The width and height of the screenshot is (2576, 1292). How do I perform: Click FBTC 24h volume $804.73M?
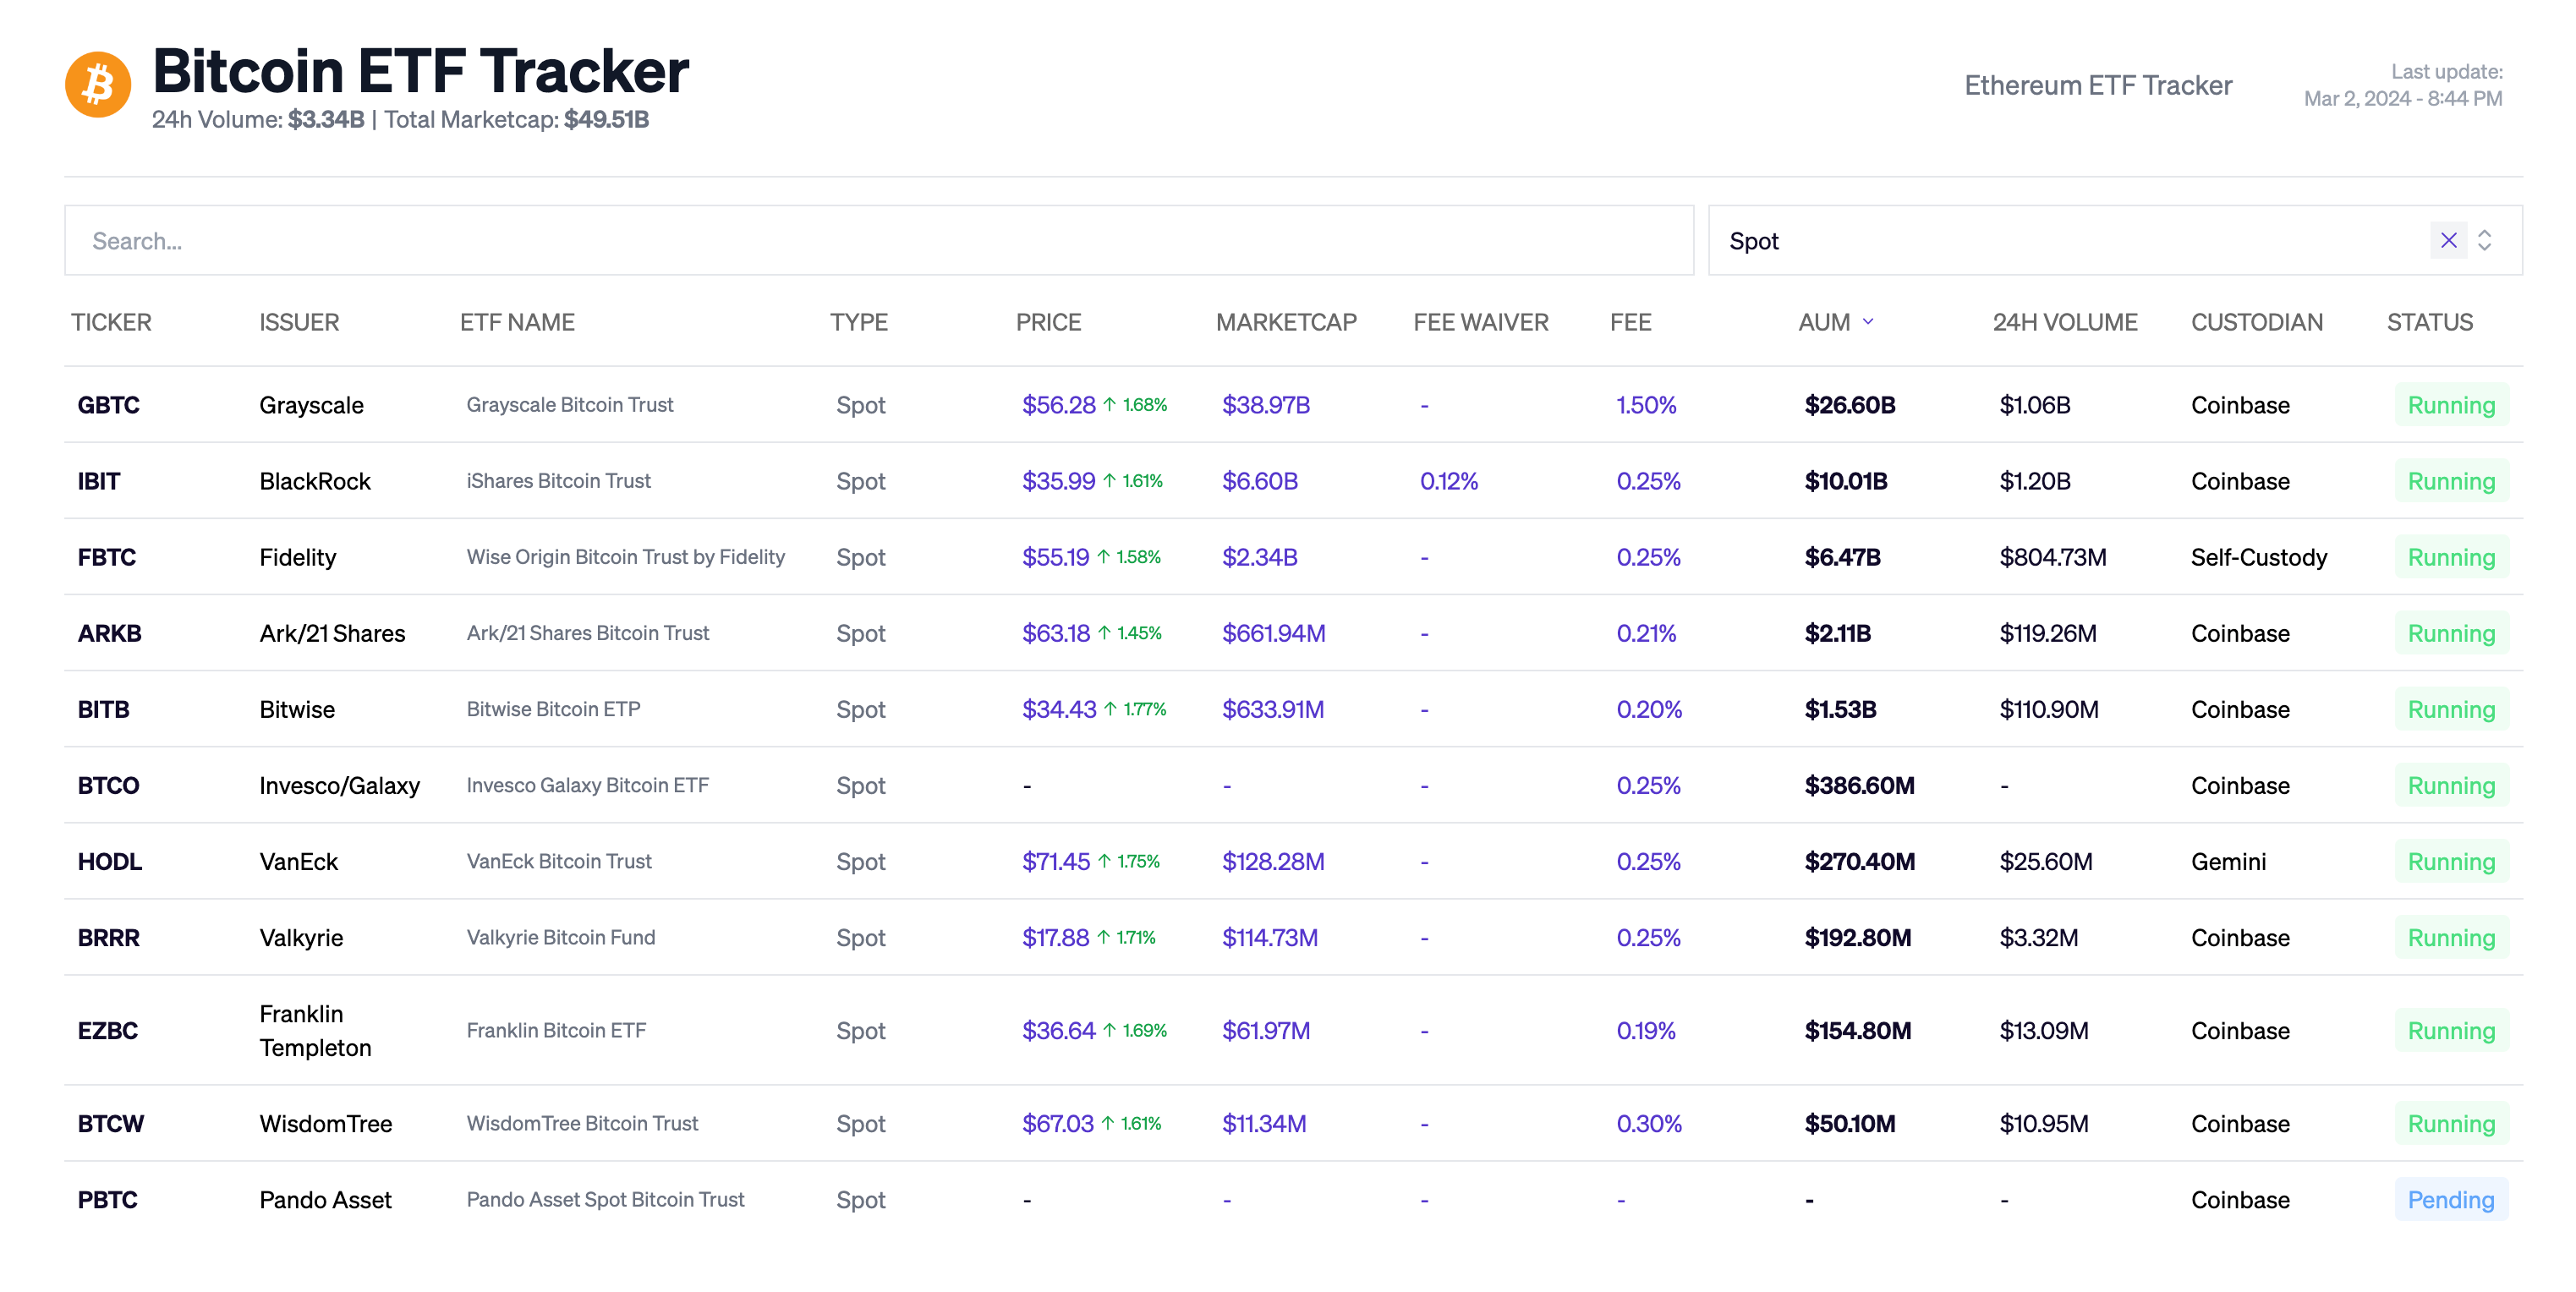click(2052, 557)
